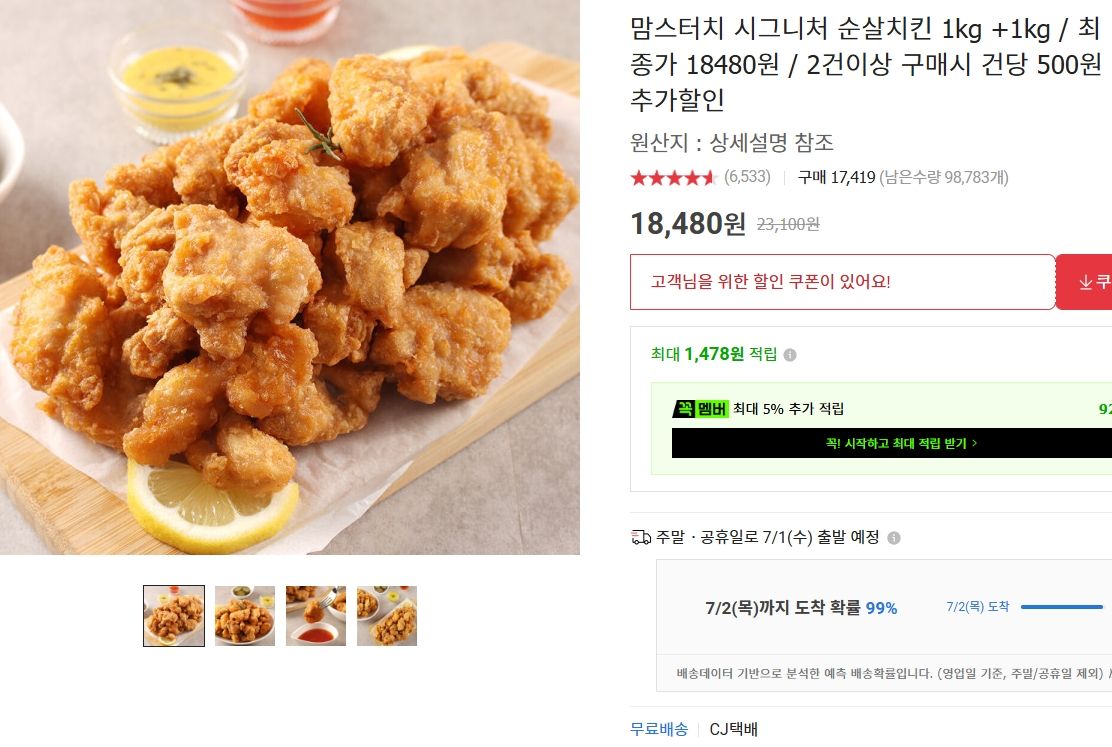Click the red coupon download button
The height and width of the screenshot is (747, 1112).
[1084, 282]
